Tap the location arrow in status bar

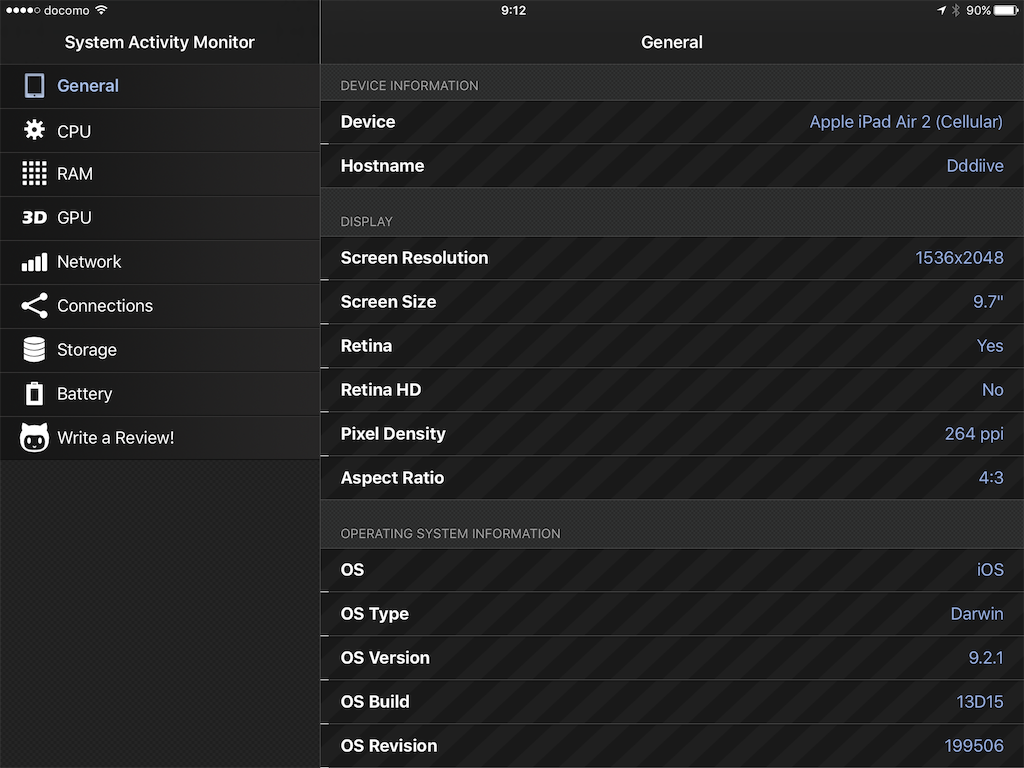pos(941,10)
